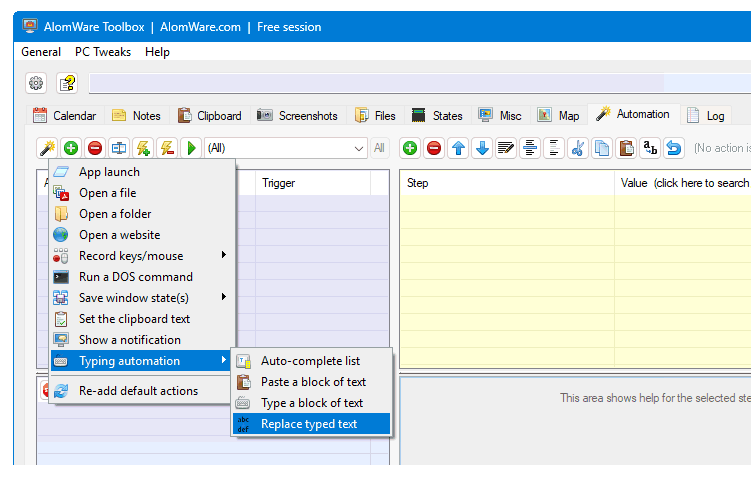
Task: Select Replace typed text menu entry
Action: coord(310,424)
